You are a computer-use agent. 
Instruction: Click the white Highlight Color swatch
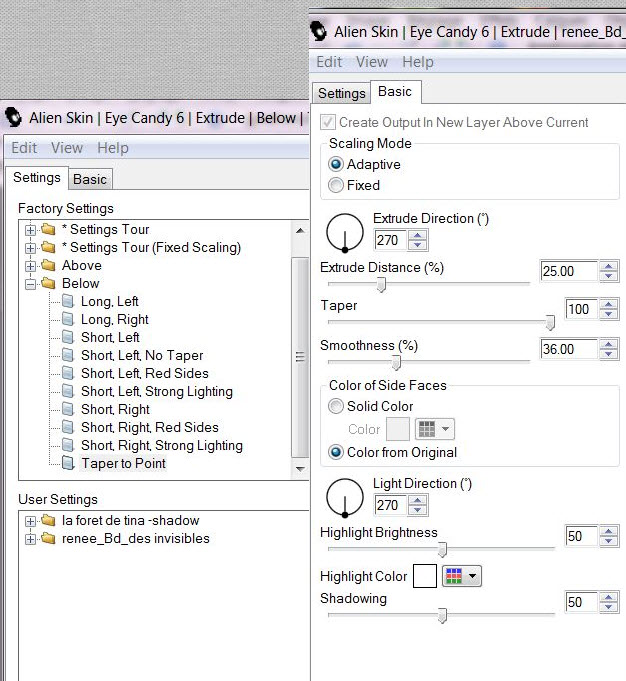[x=425, y=576]
